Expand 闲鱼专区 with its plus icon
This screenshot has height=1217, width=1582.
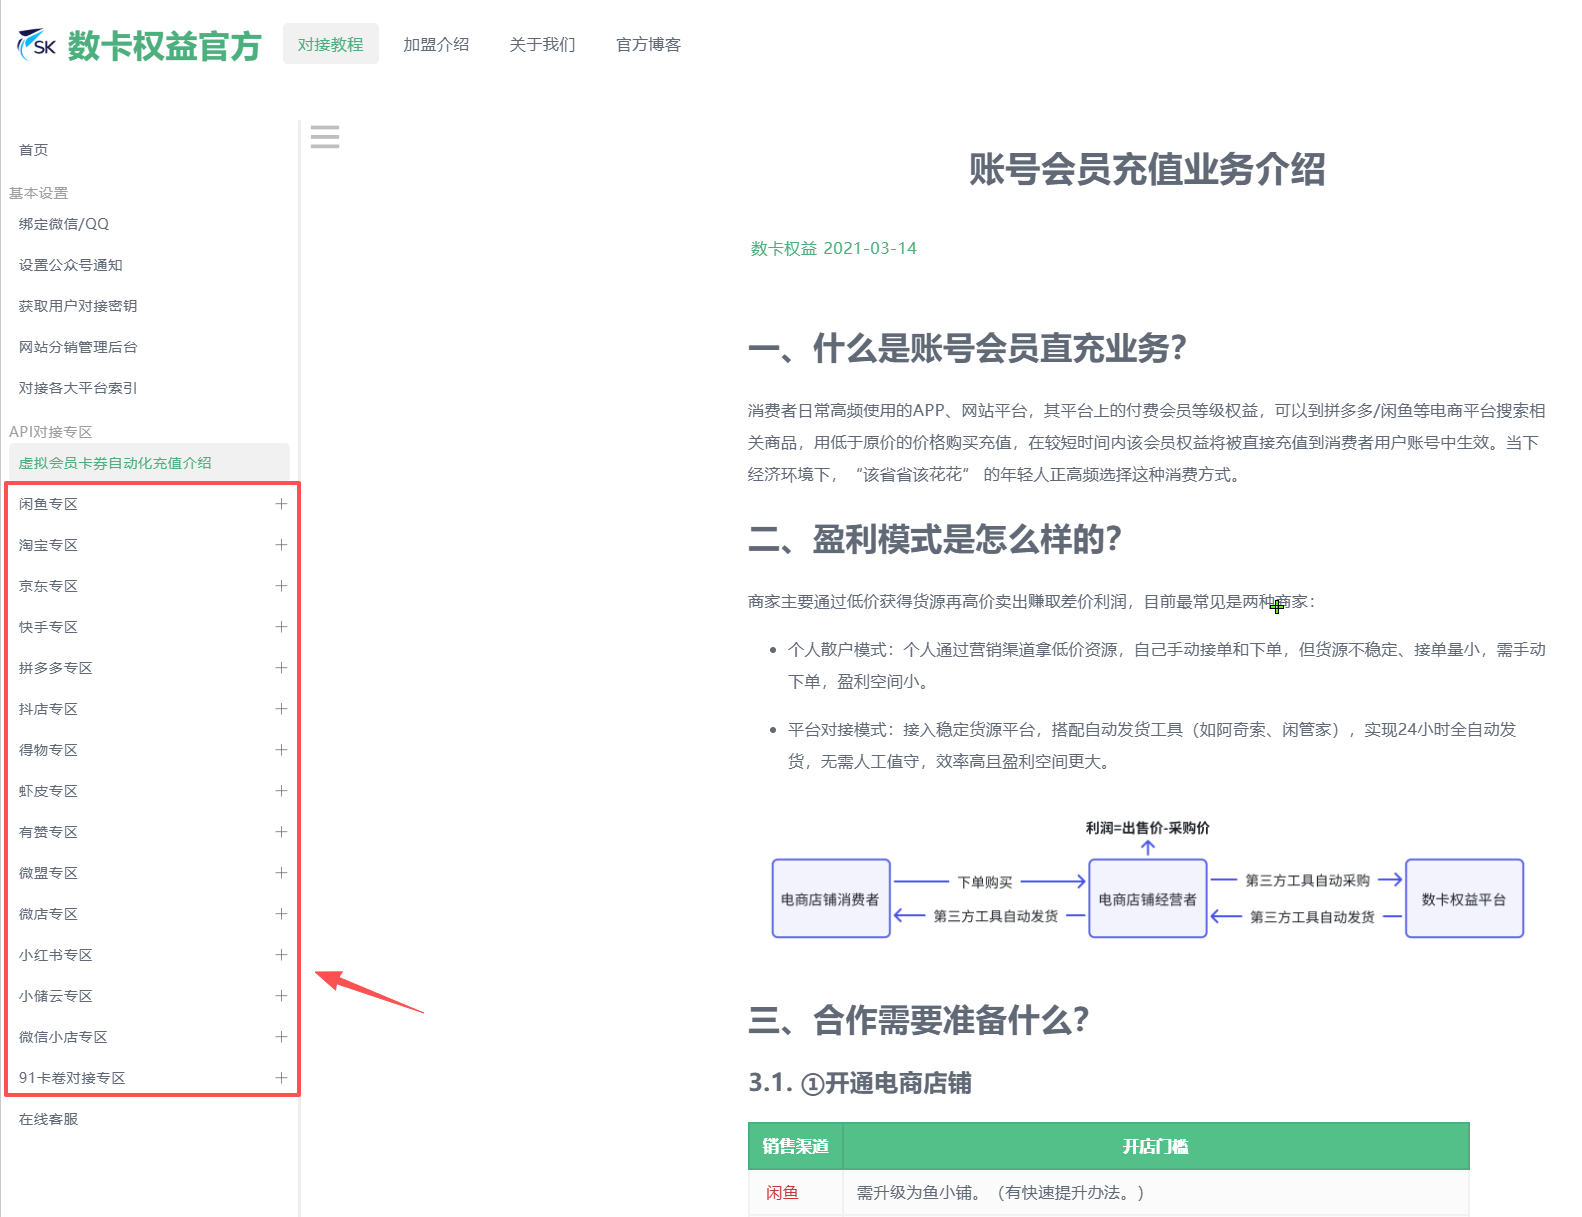pos(281,504)
